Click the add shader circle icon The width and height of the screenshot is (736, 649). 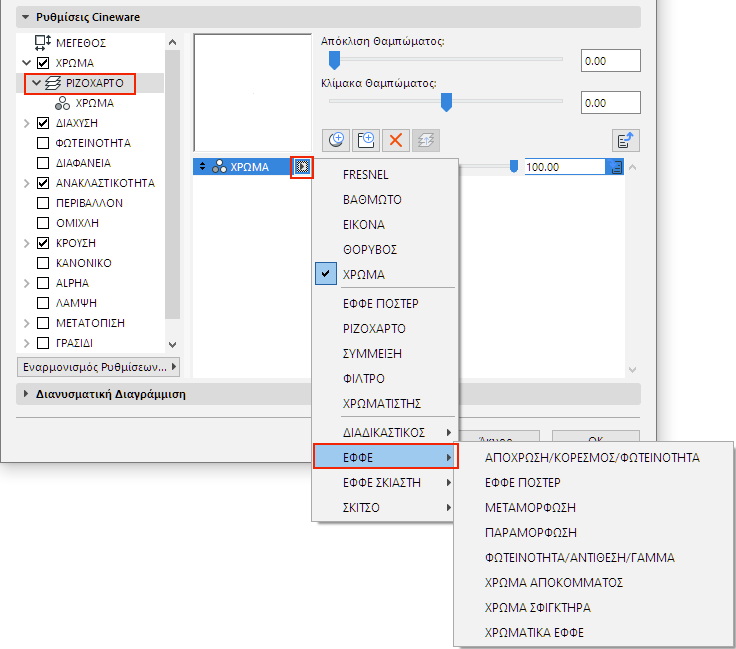(x=336, y=140)
